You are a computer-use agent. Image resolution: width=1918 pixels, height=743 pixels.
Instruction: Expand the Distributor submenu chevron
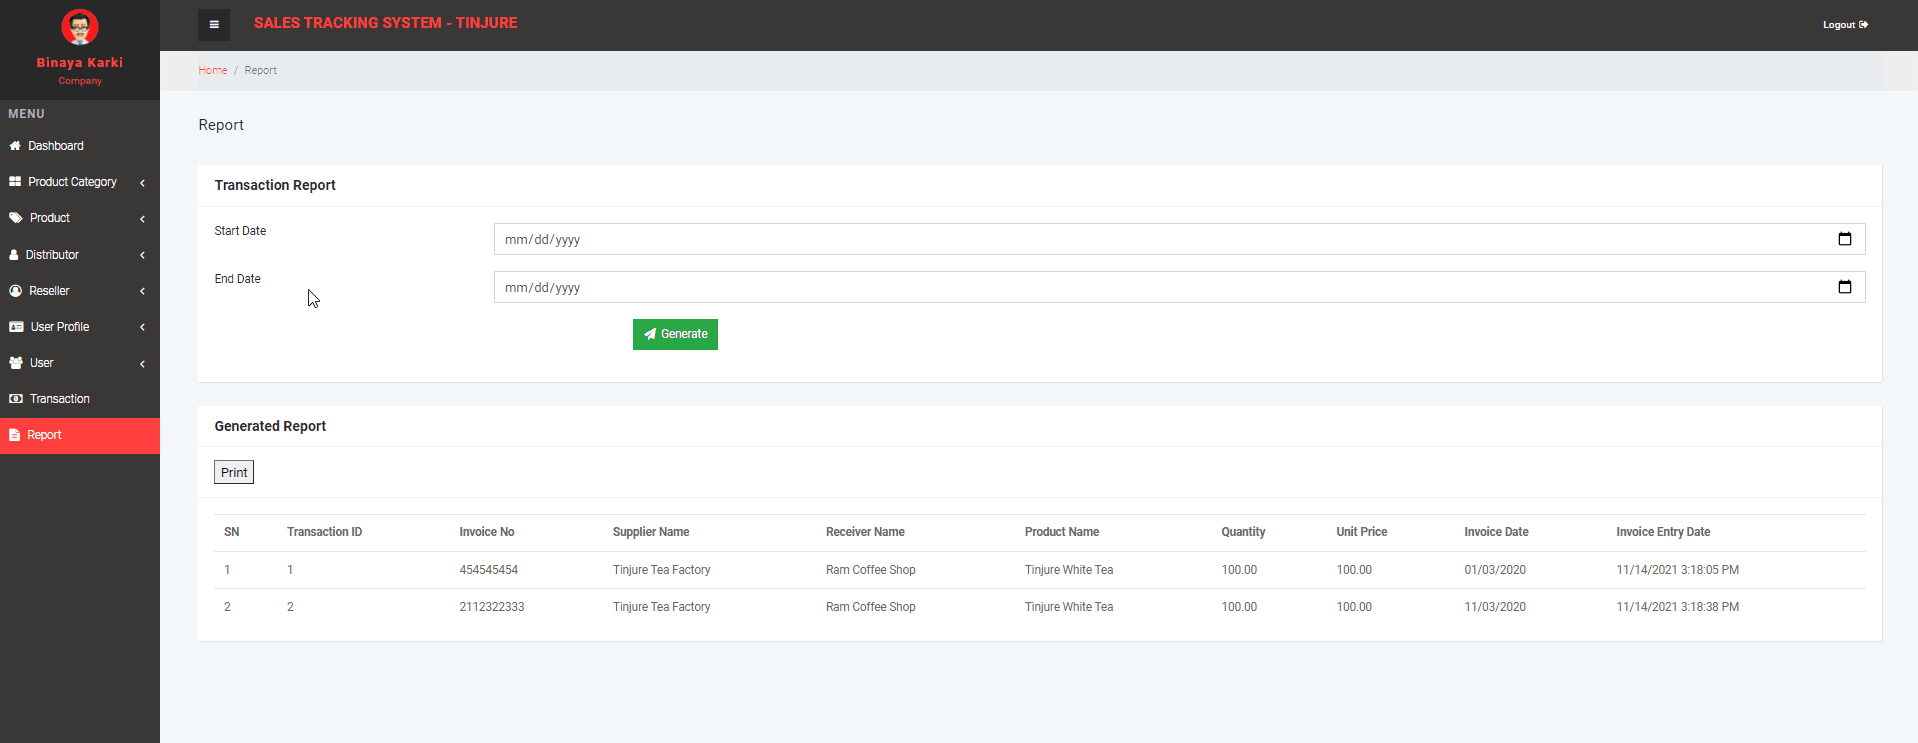click(x=143, y=255)
